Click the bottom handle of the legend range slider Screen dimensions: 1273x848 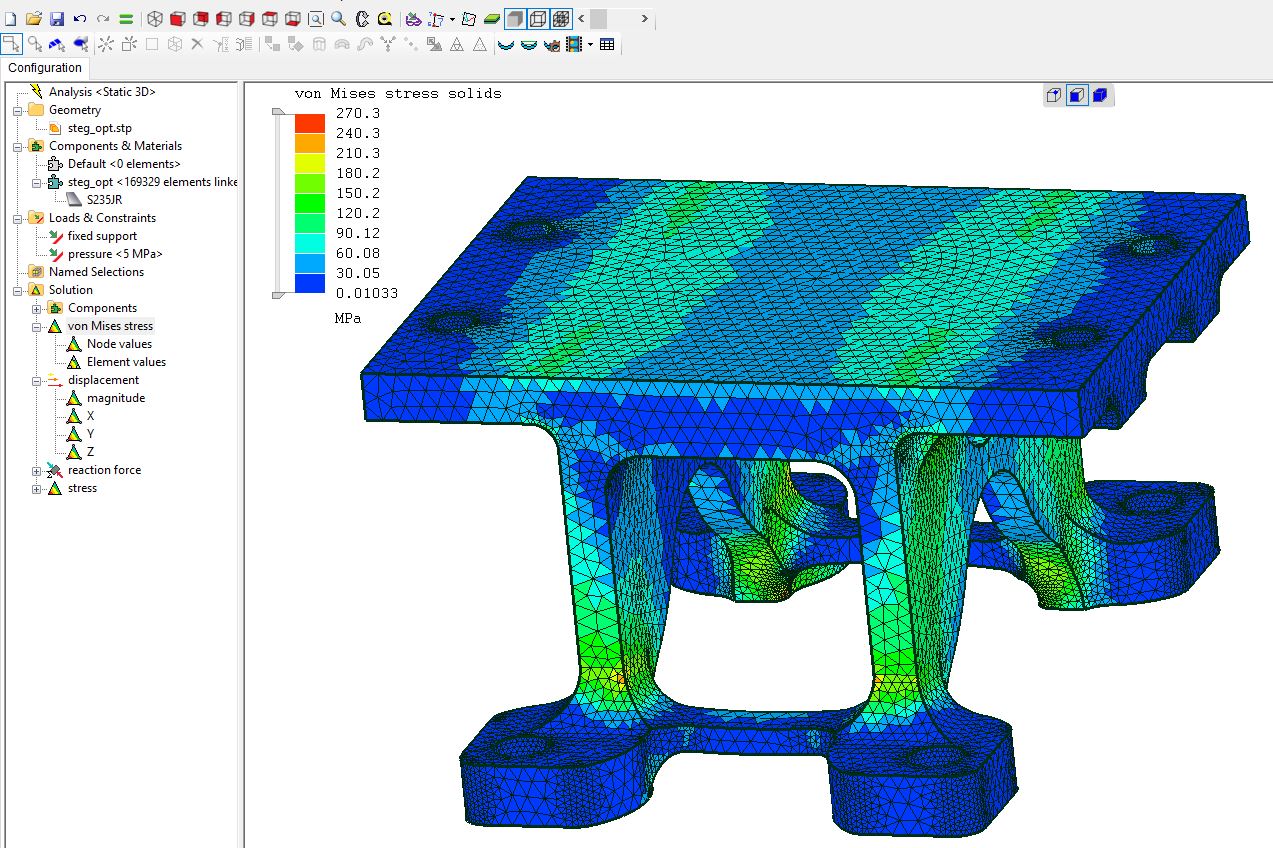(x=279, y=294)
